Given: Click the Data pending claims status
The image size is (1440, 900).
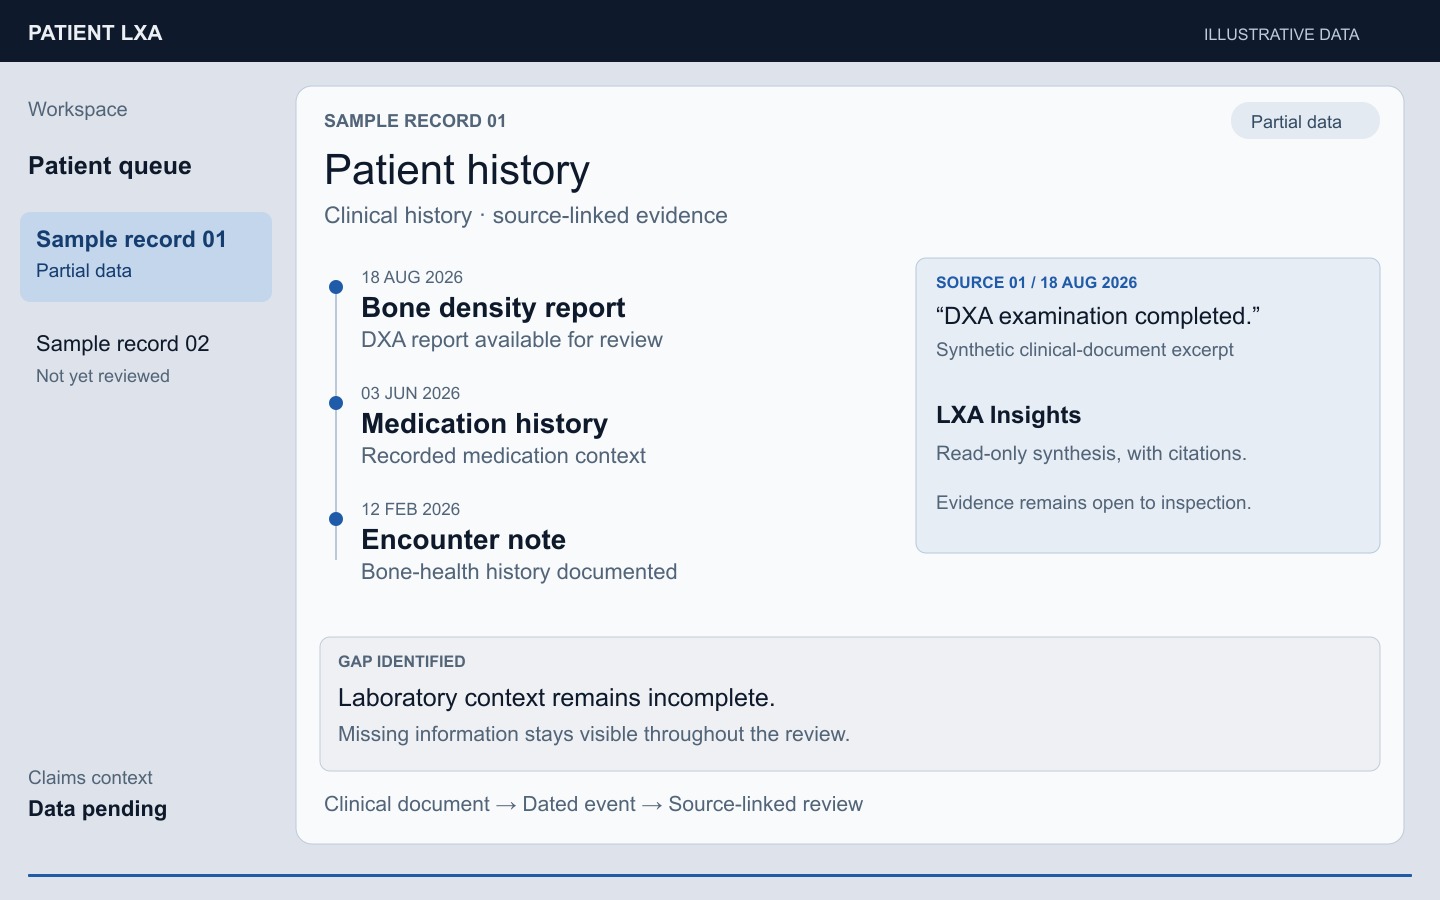Looking at the screenshot, I should (97, 809).
